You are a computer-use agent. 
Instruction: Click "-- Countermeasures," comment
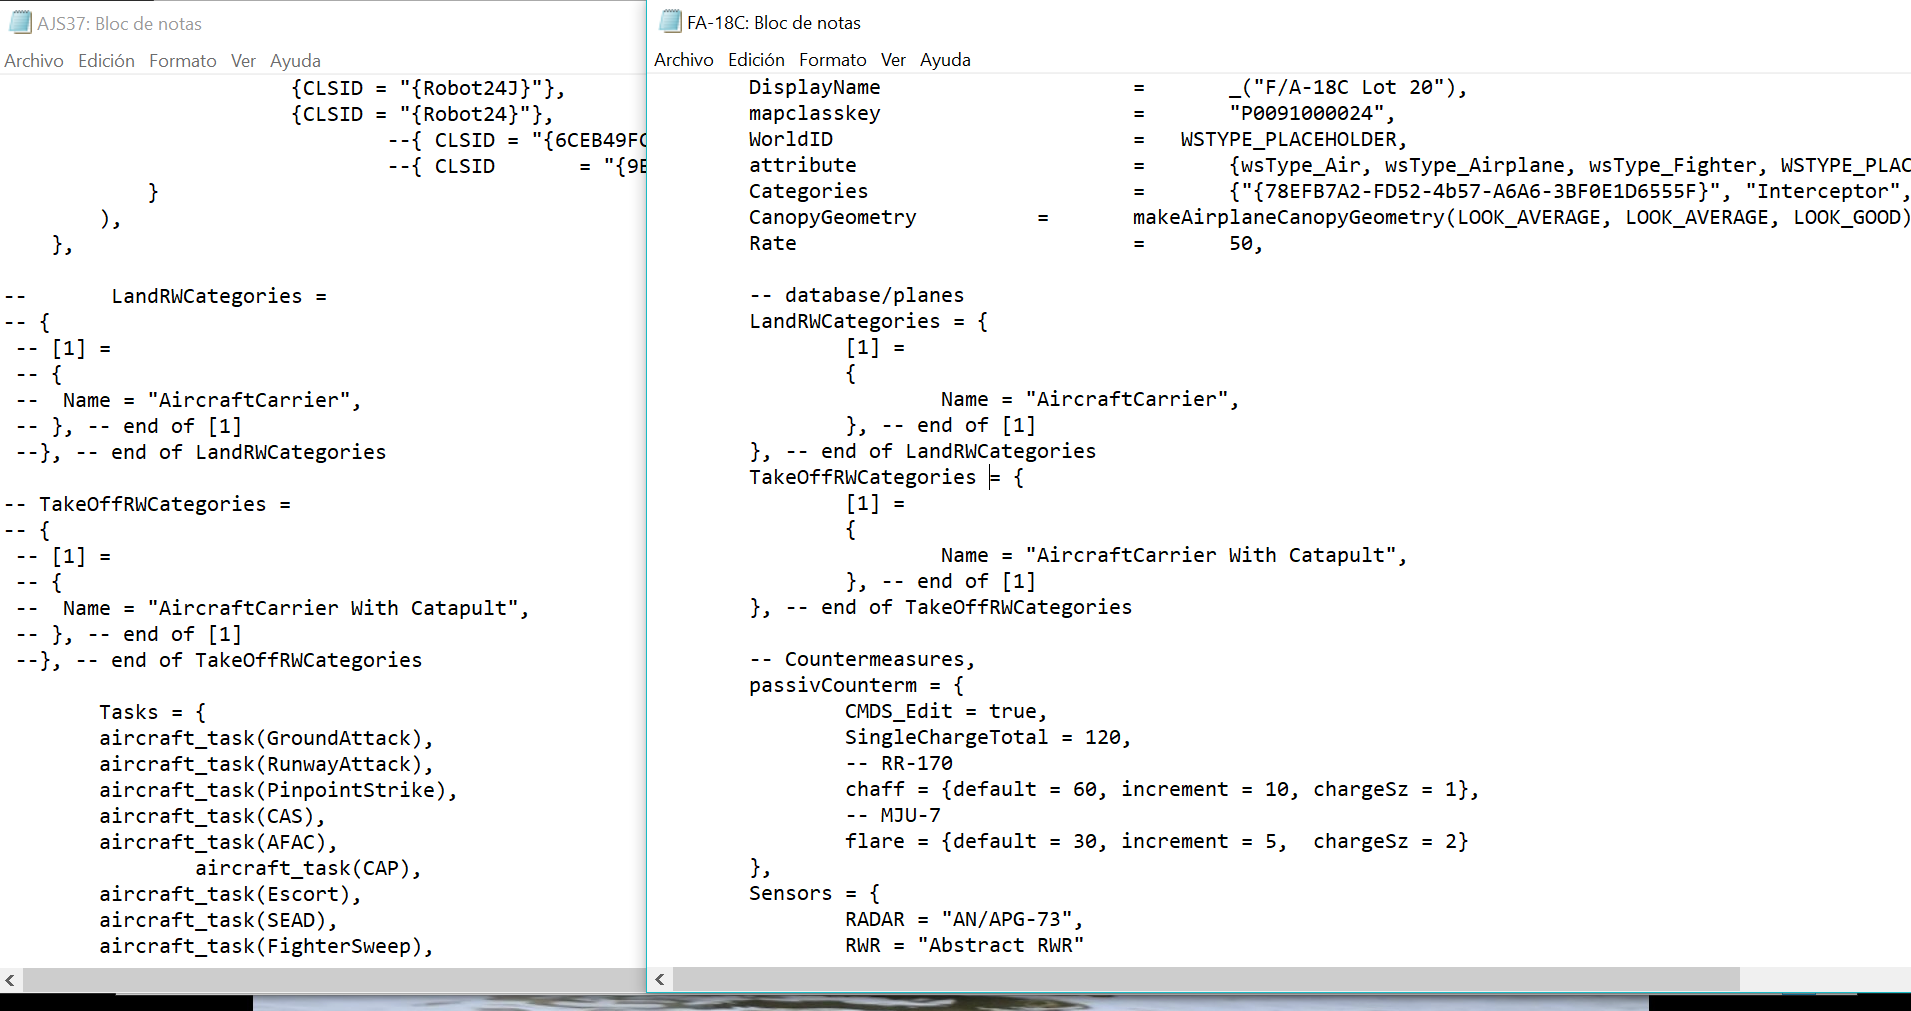863,659
